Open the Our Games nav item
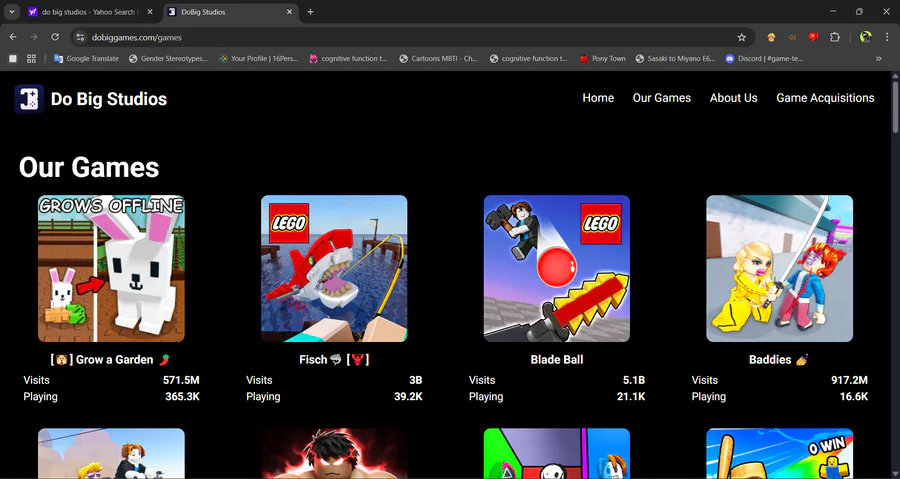Image resolution: width=900 pixels, height=479 pixels. tap(662, 98)
